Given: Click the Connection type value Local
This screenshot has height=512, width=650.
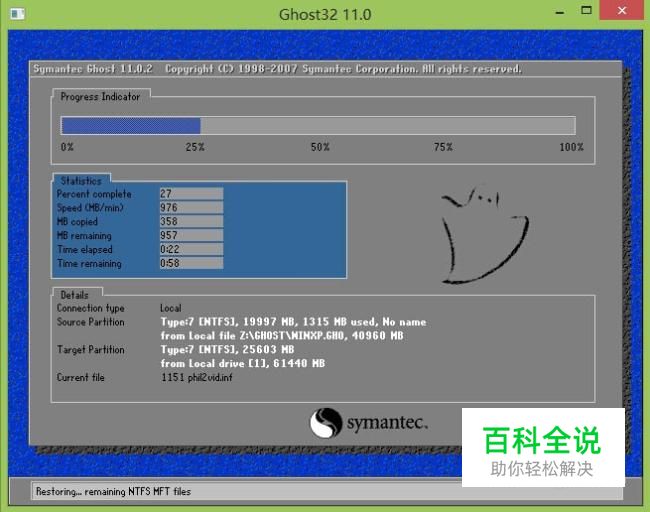Looking at the screenshot, I should pyautogui.click(x=171, y=308).
